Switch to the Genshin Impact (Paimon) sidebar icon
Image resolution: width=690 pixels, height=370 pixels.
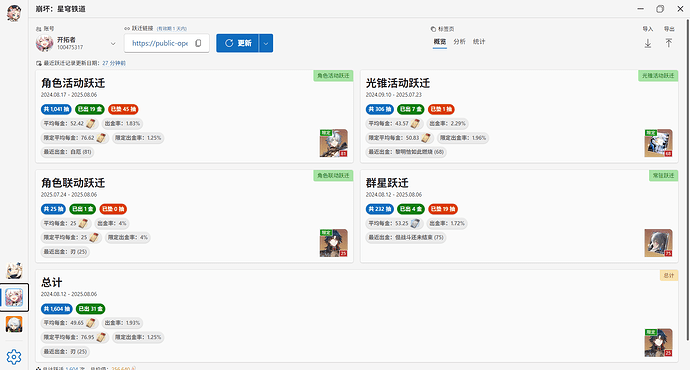14,271
